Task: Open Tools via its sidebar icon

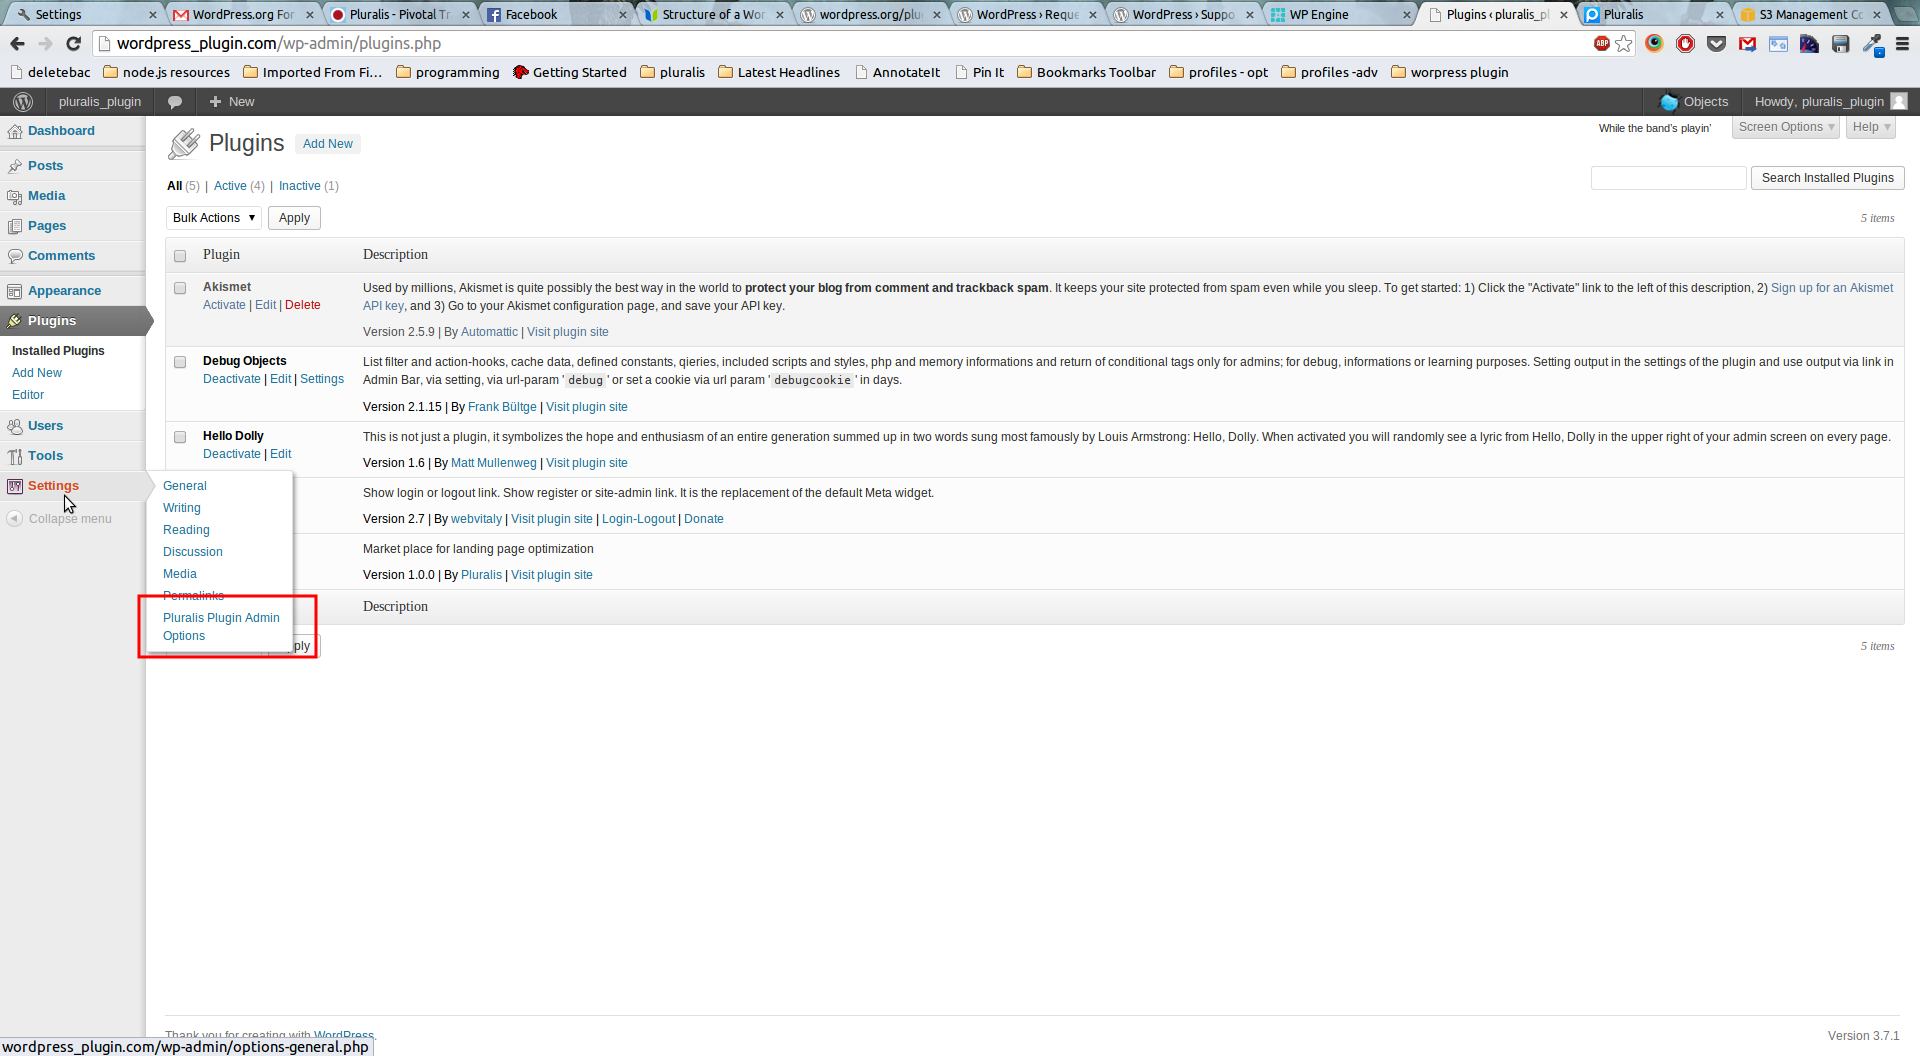Action: coord(15,456)
